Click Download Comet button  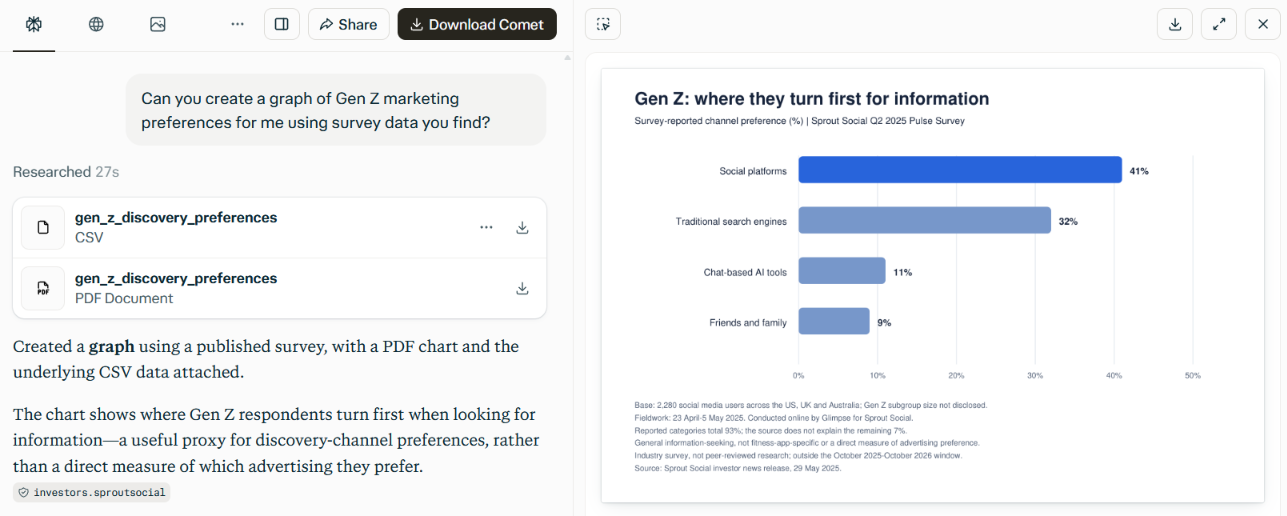[x=477, y=24]
